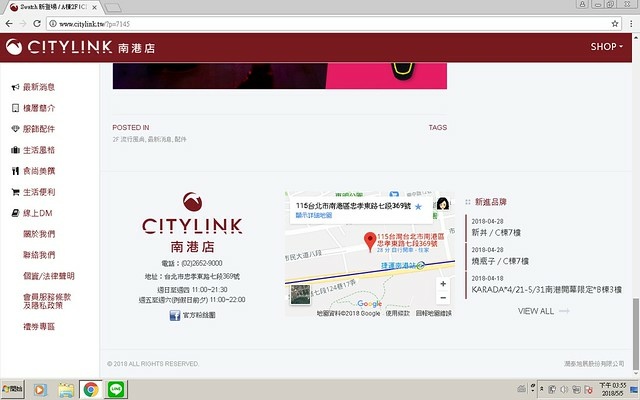640x400 pixels.
Task: Select the 服飾配件 diamond icon
Action: (x=15, y=129)
